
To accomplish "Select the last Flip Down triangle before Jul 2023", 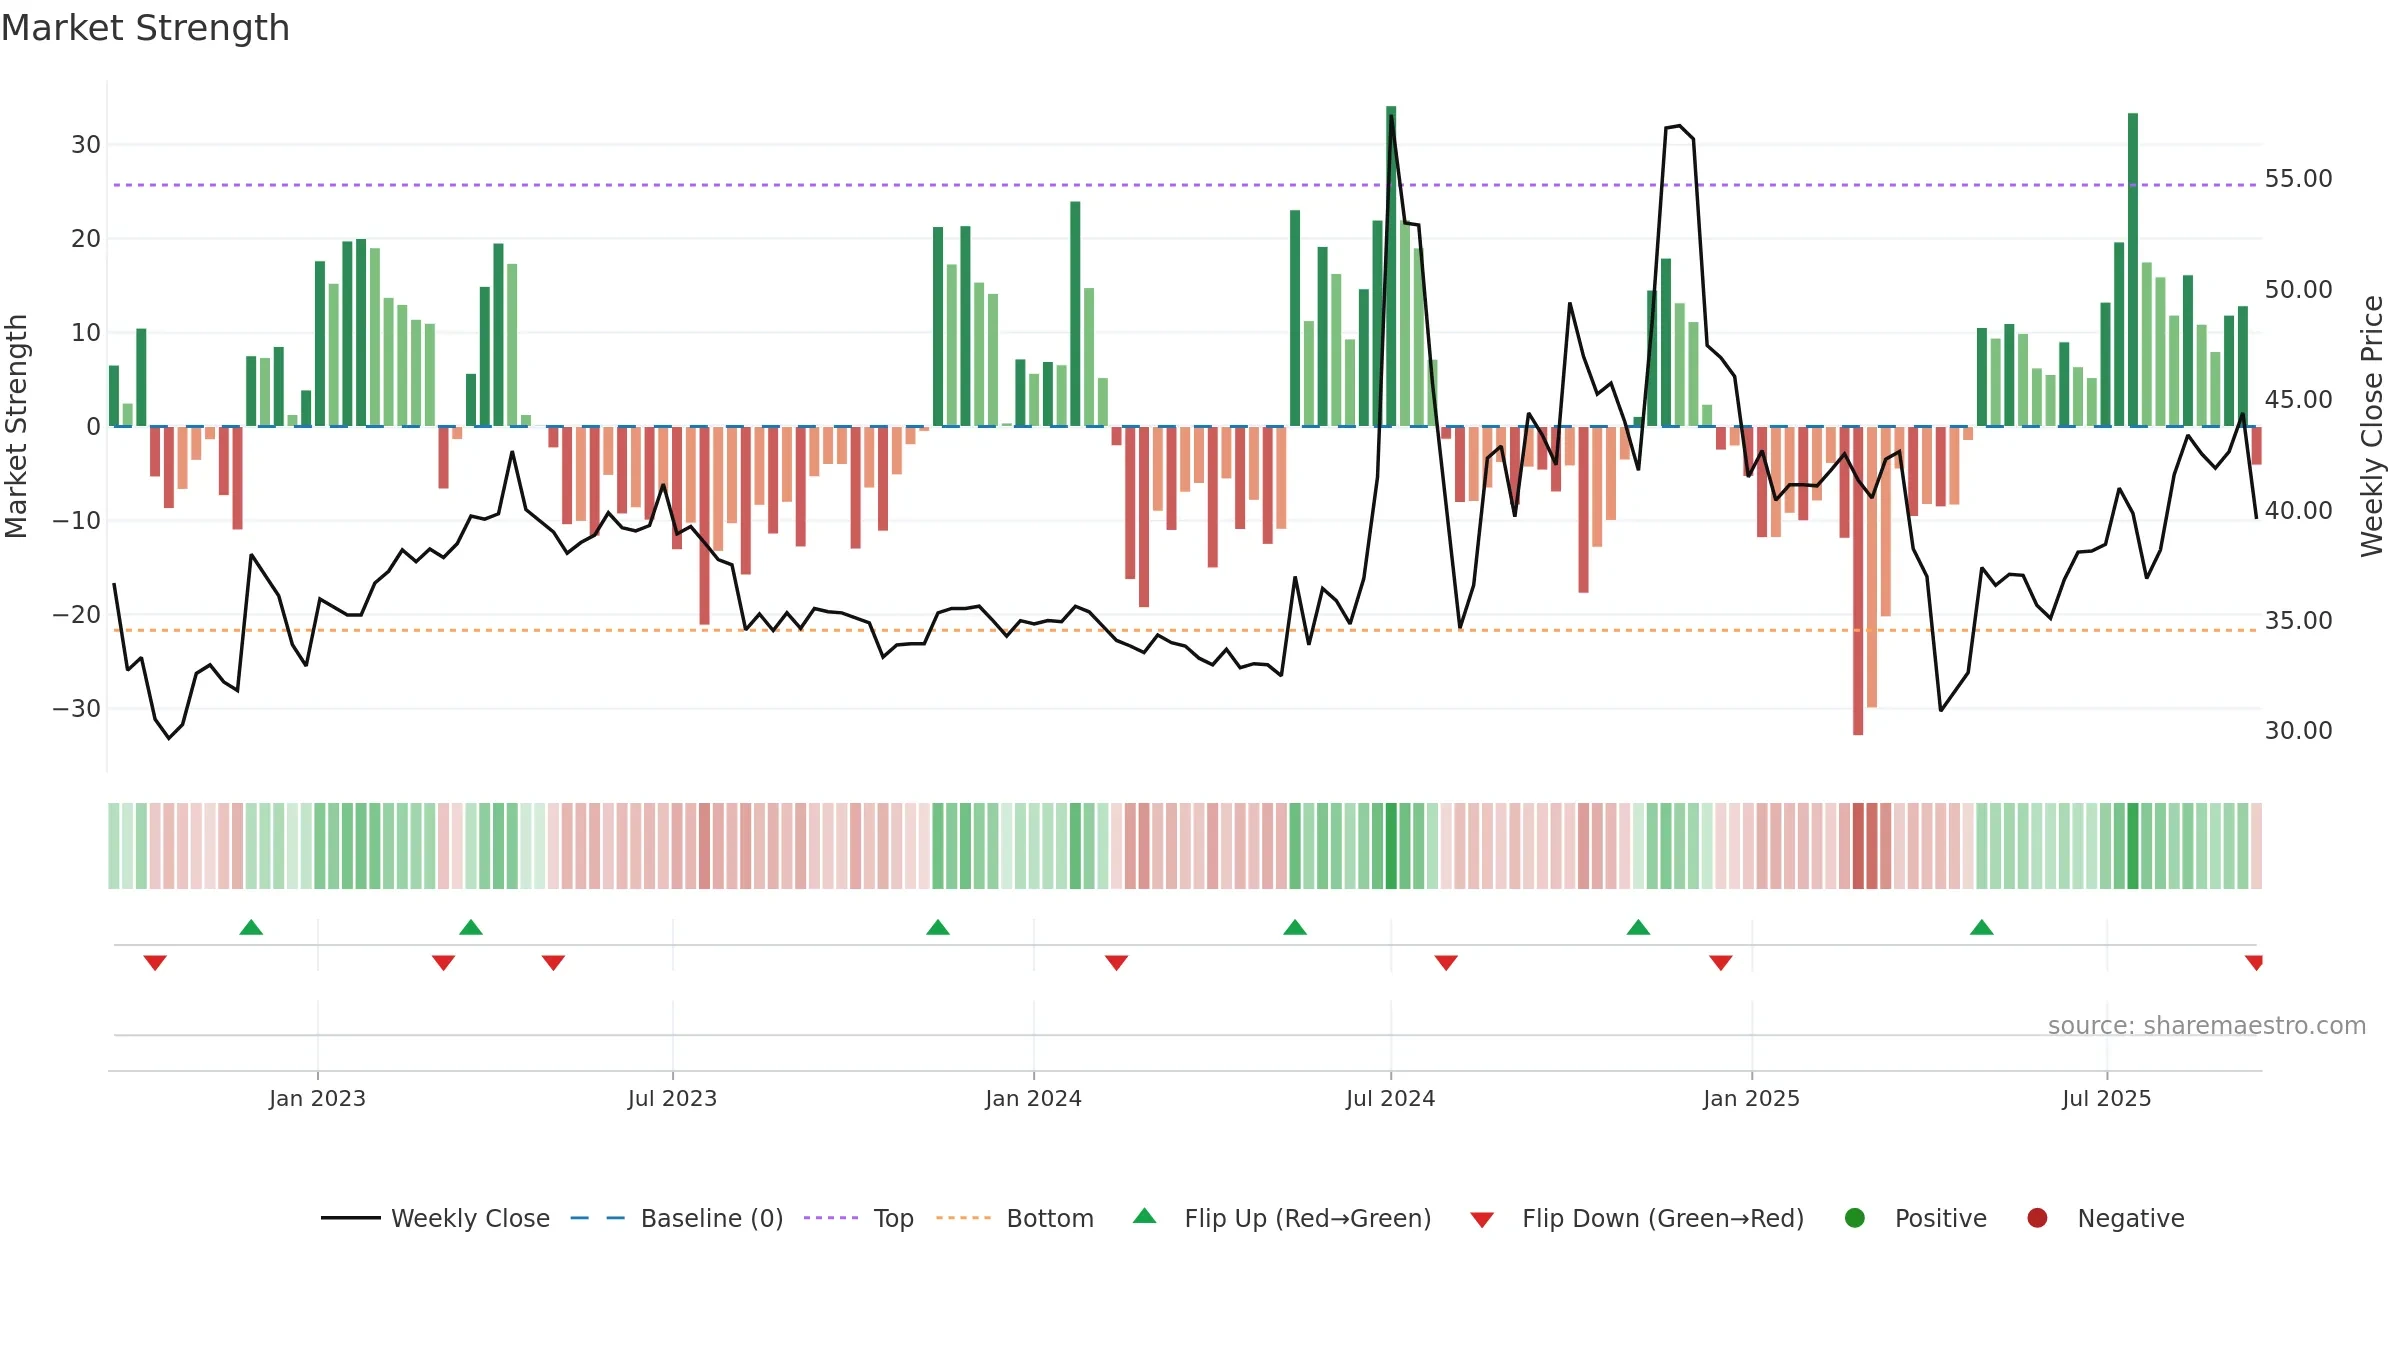I will tap(553, 962).
